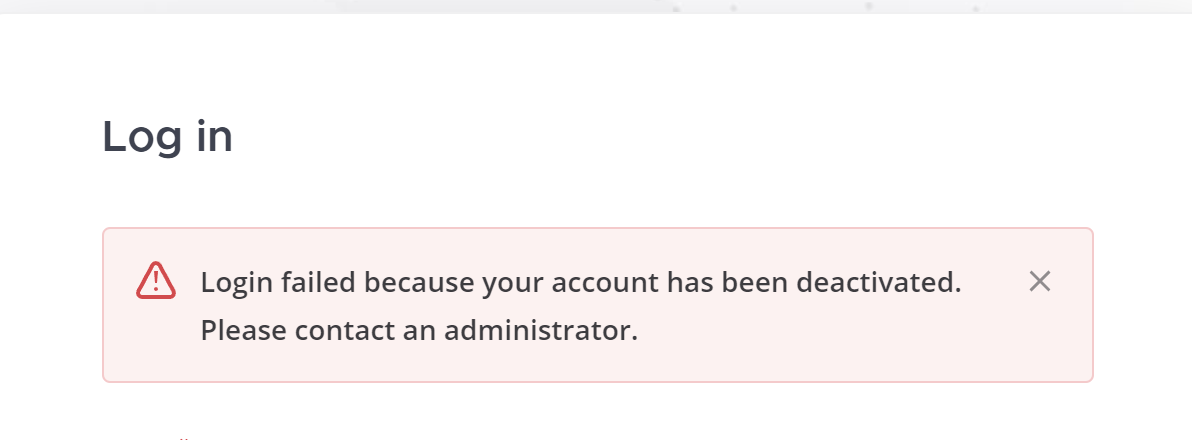Click empty pink area right of "administrator."
The width and height of the screenshot is (1192, 440).
(x=850, y=335)
